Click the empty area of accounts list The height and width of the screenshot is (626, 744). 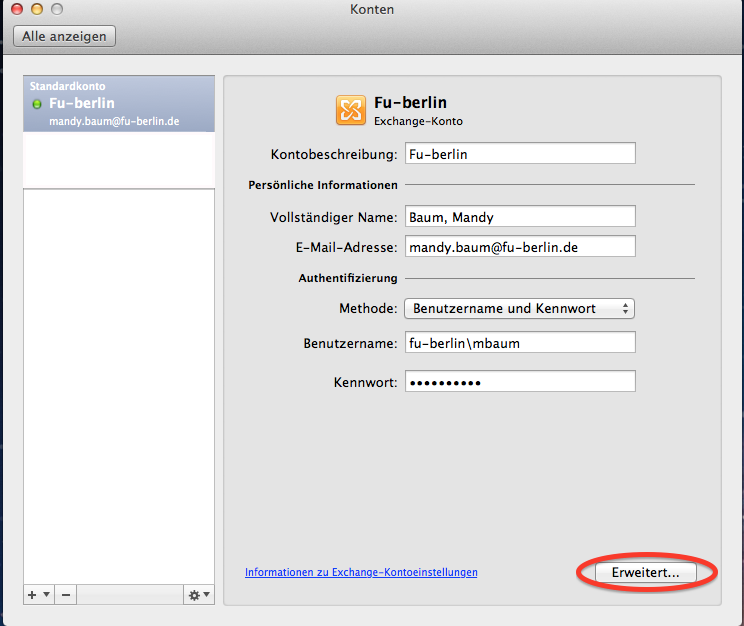click(118, 380)
